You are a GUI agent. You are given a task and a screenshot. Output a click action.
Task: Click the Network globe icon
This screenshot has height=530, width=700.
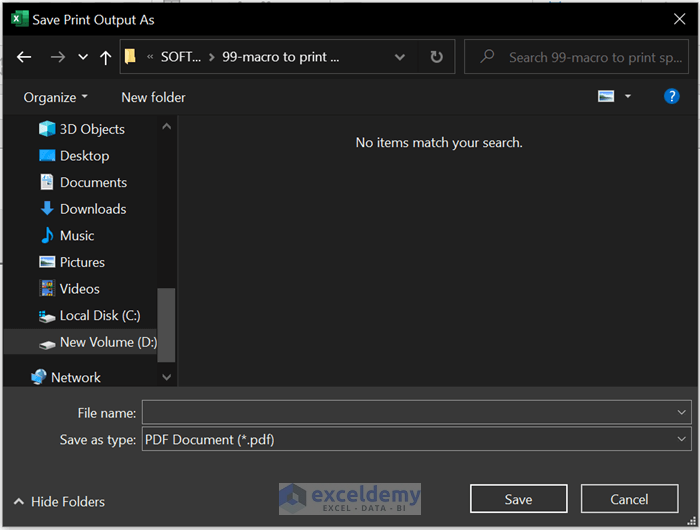(x=39, y=377)
